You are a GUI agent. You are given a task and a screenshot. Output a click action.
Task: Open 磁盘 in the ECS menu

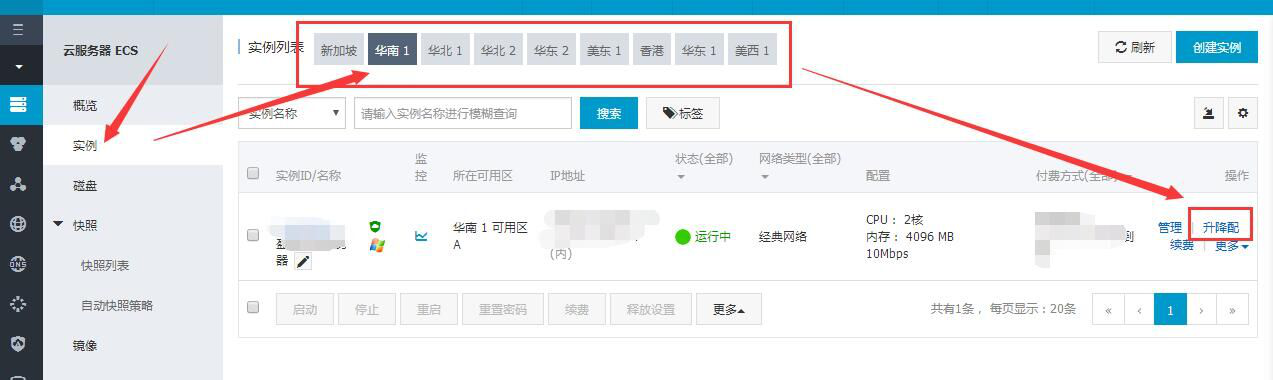[85, 186]
